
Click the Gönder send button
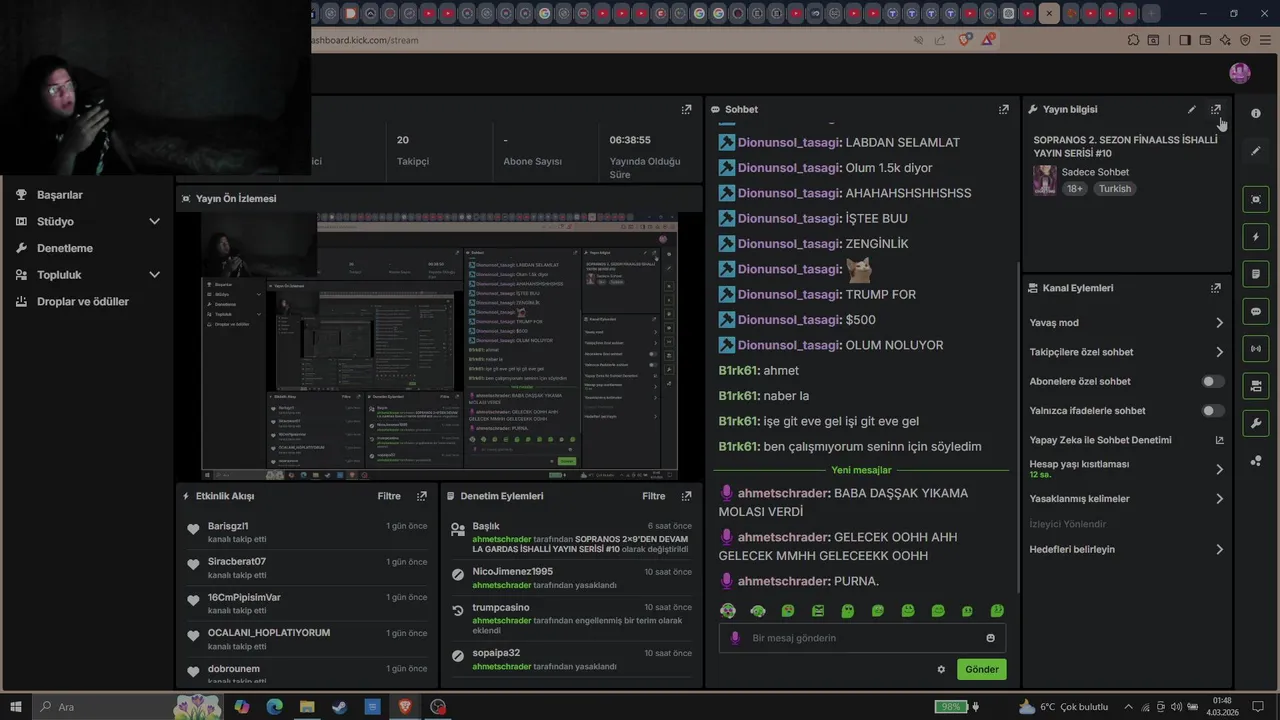tap(981, 669)
